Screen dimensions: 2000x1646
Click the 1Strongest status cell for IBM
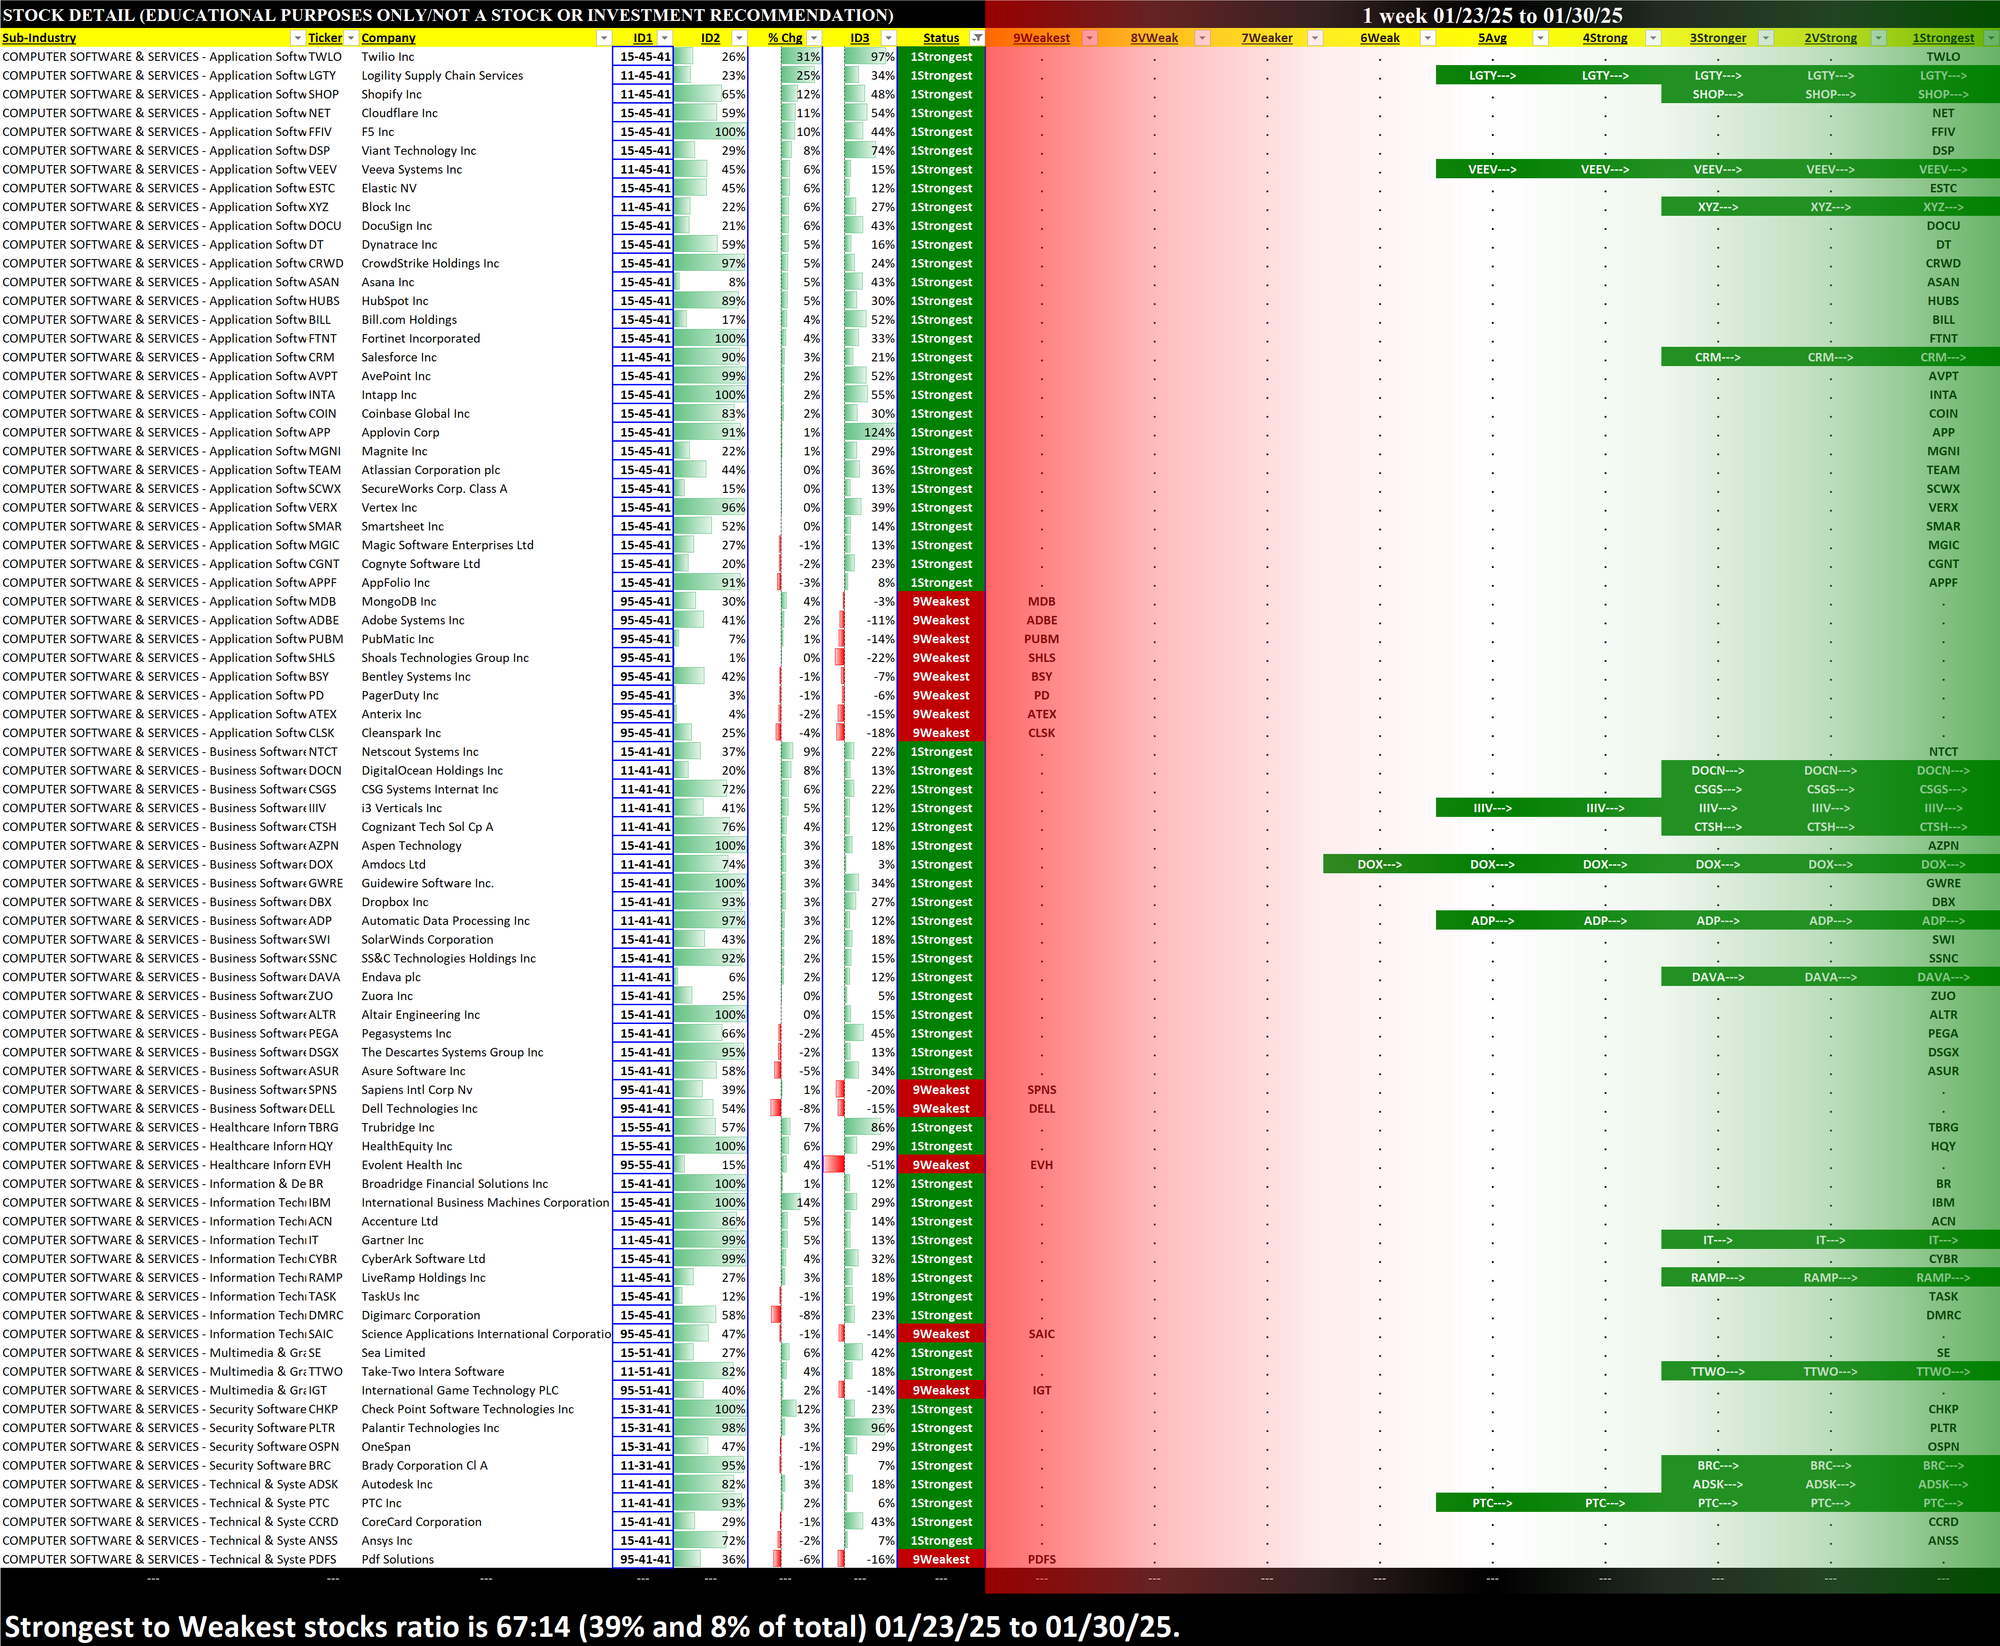click(x=941, y=1203)
